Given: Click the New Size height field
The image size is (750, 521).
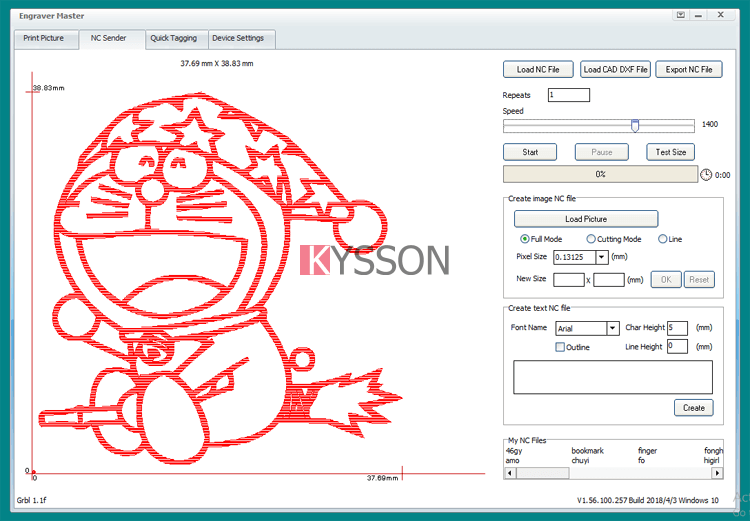Looking at the screenshot, I should click(x=609, y=279).
